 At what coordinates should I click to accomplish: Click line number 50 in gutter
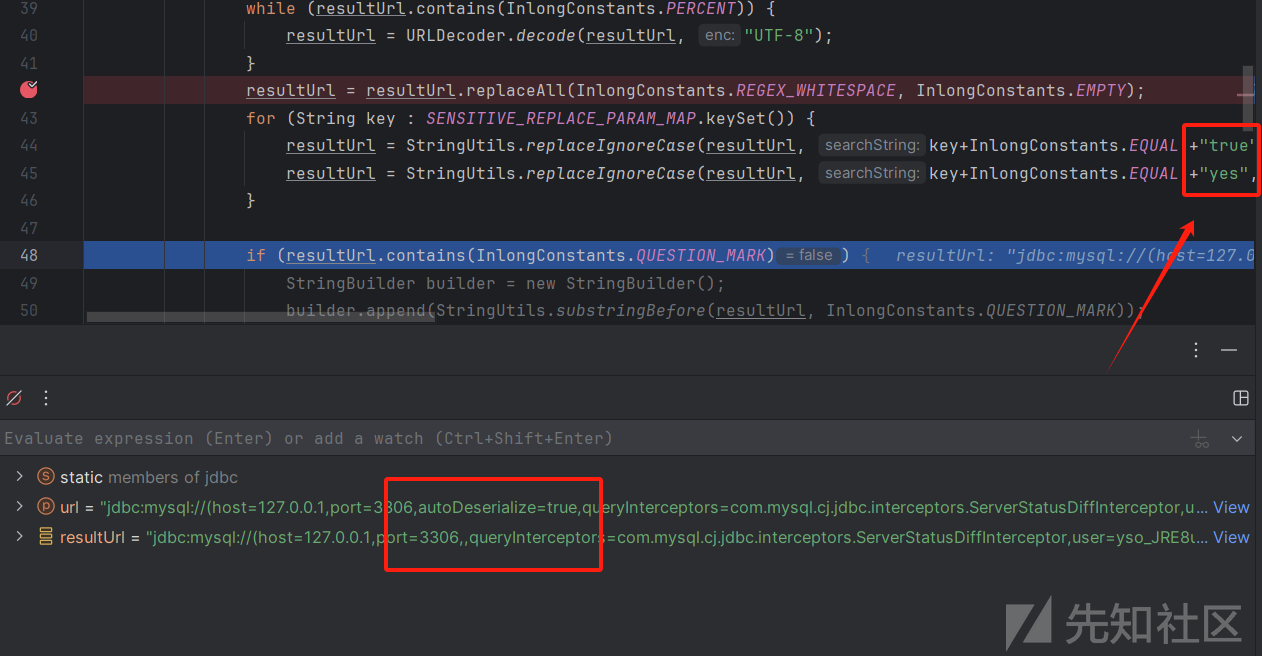[29, 310]
